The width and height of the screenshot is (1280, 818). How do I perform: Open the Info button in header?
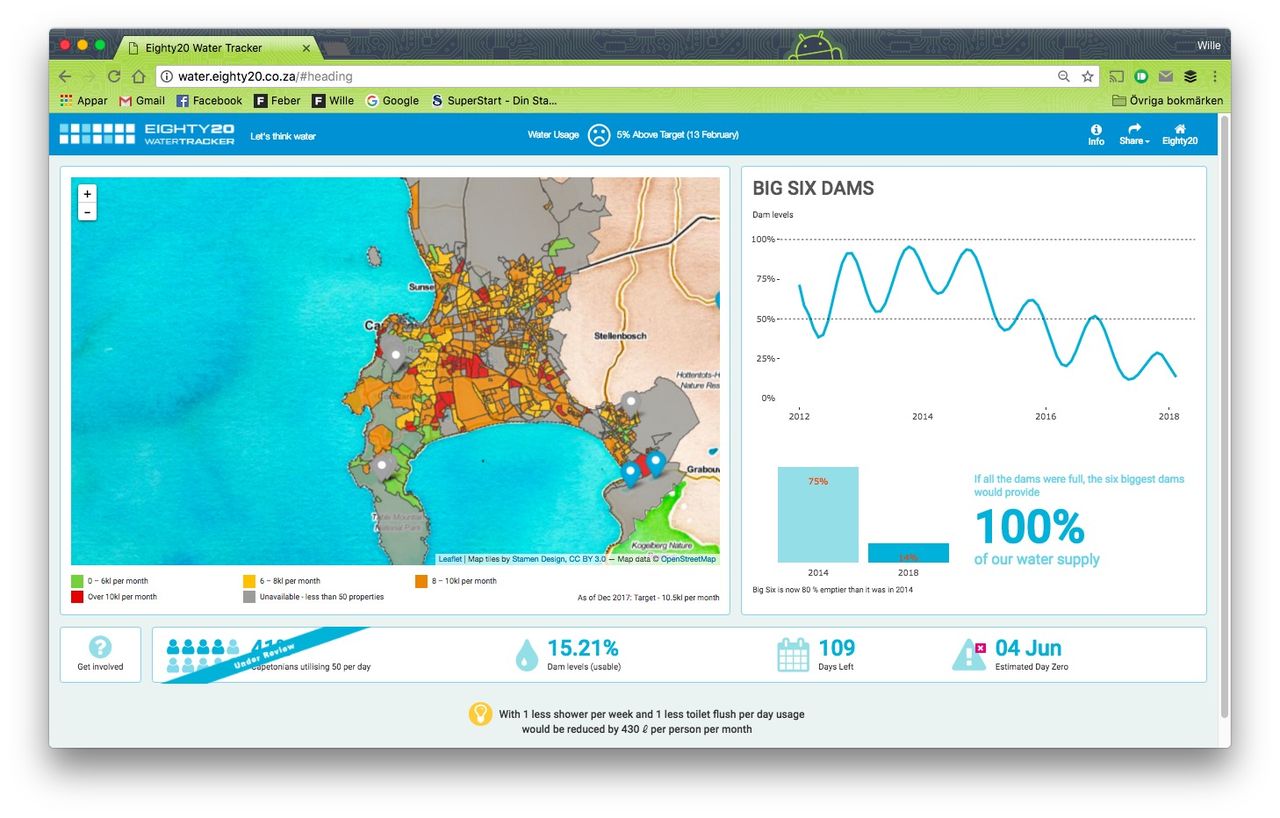1096,135
